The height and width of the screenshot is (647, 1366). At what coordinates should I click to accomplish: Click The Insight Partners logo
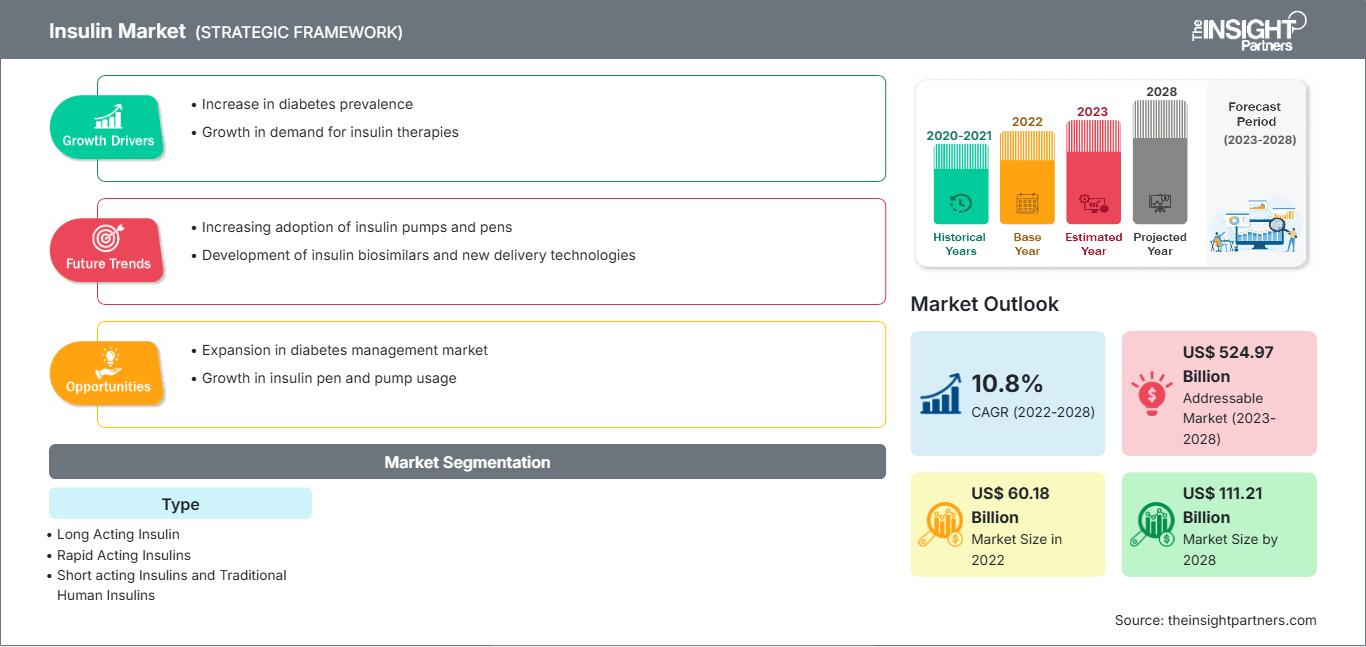(x=1248, y=30)
